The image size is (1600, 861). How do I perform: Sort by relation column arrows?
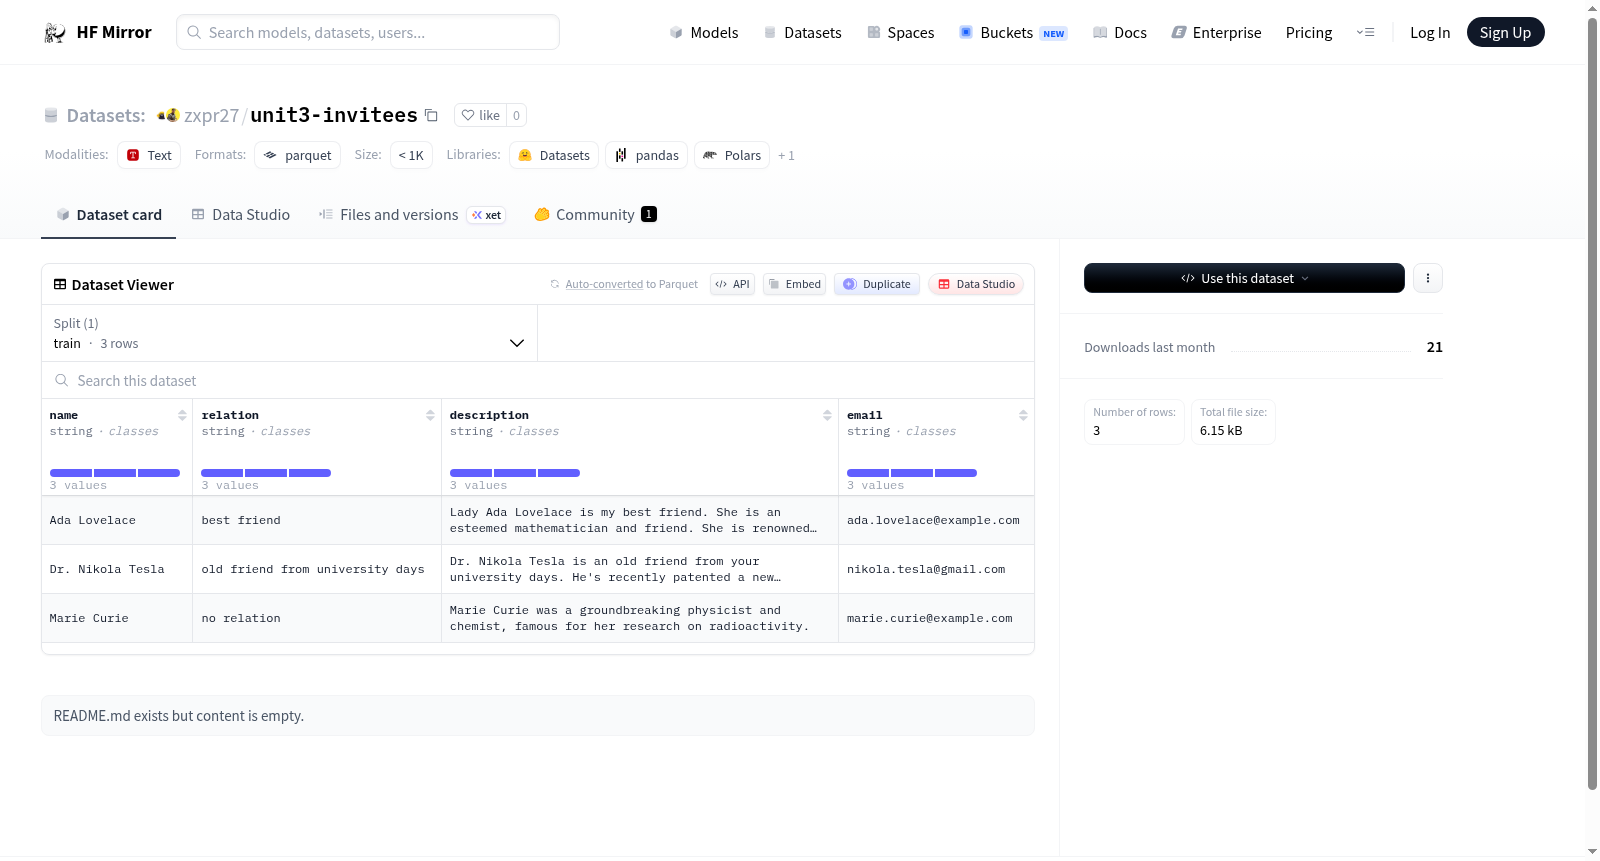430,415
